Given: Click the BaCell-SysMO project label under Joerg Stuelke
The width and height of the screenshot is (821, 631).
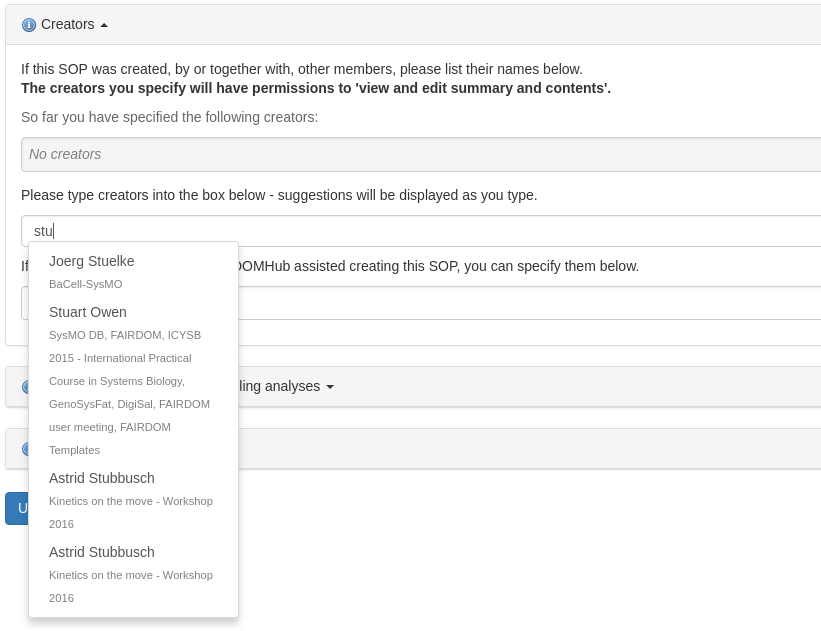Looking at the screenshot, I should click(x=86, y=284).
